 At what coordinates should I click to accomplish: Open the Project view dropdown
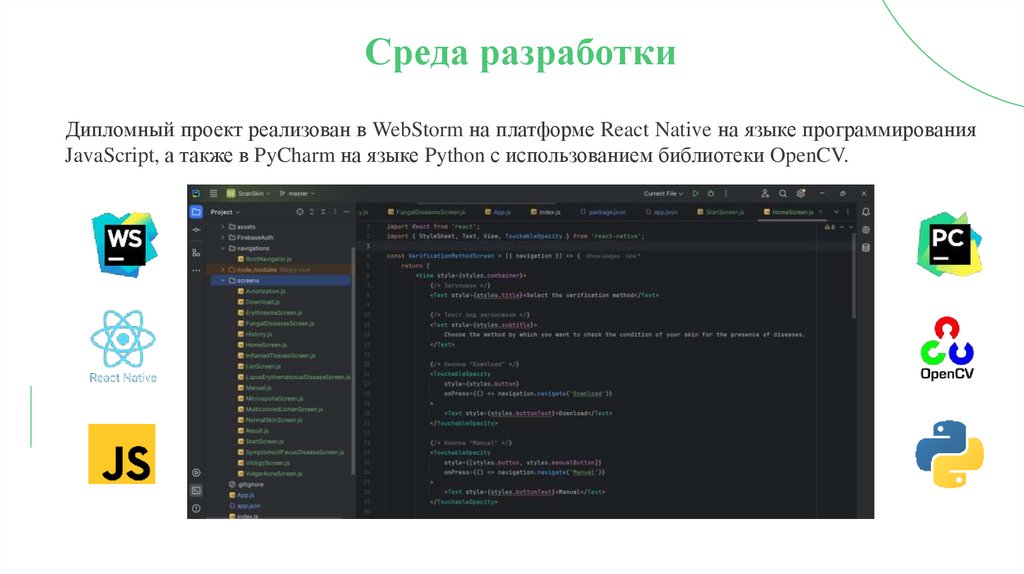click(x=225, y=212)
